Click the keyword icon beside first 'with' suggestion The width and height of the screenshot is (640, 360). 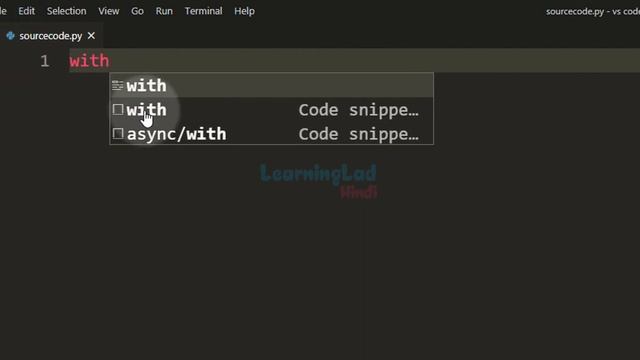tap(118, 85)
